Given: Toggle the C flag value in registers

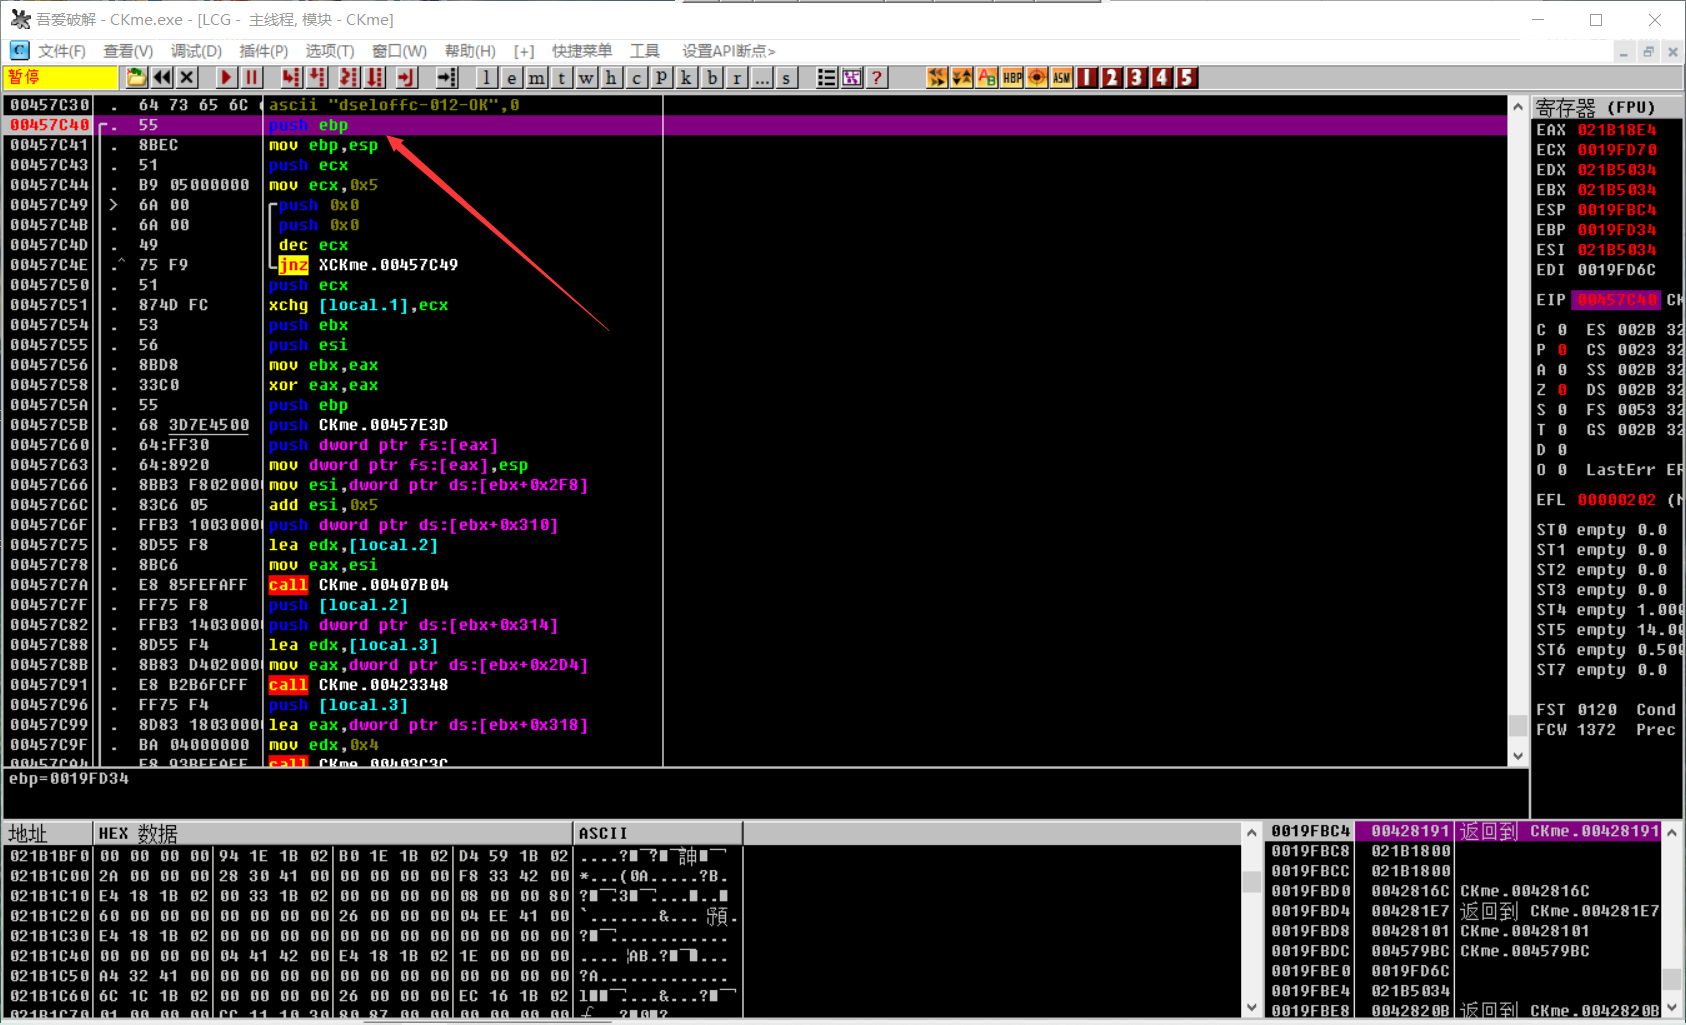Looking at the screenshot, I should click(1562, 330).
